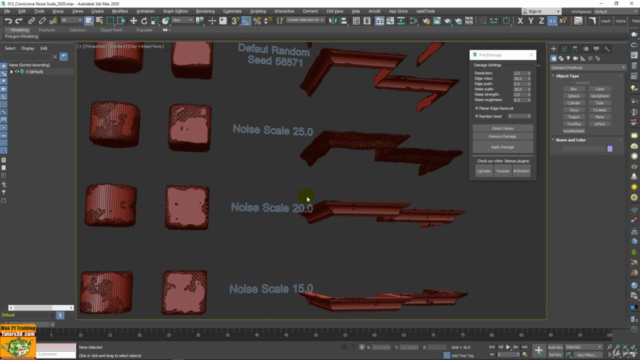Click the scene explorer horizontal scrollbar
Screen dimensions: 640x360
pos(41,308)
